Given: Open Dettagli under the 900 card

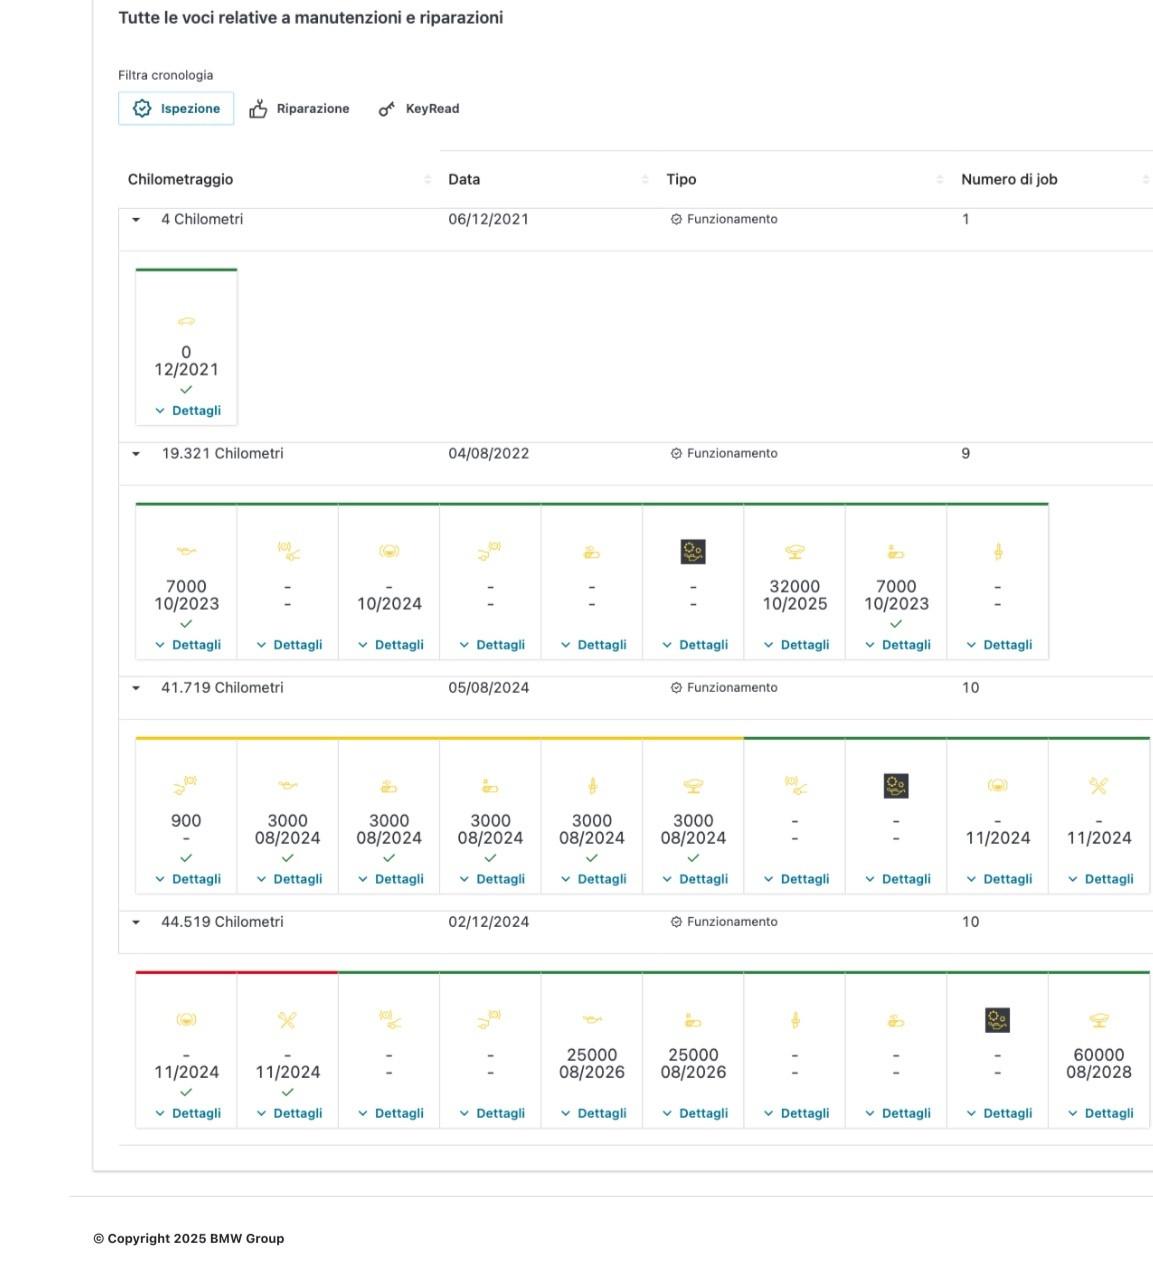Looking at the screenshot, I should click(x=187, y=879).
